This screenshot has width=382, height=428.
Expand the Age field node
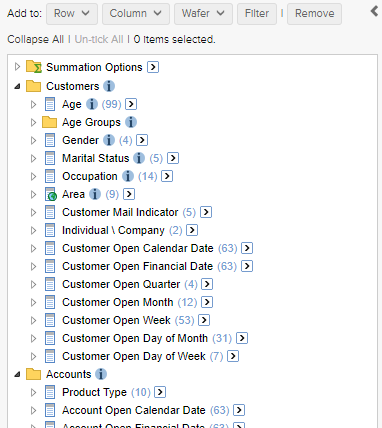point(33,104)
